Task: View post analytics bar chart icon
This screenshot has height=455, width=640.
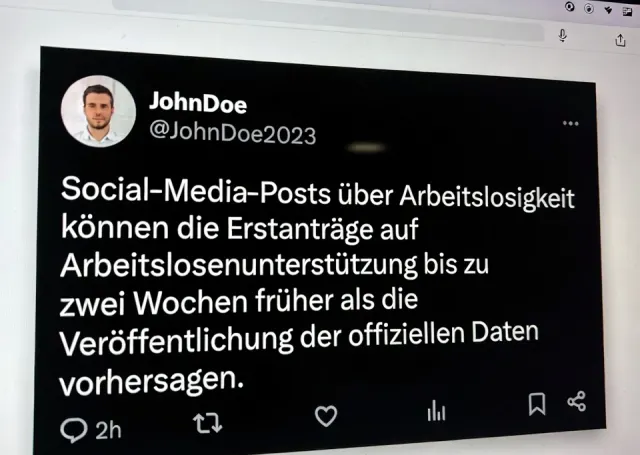Action: coord(436,410)
